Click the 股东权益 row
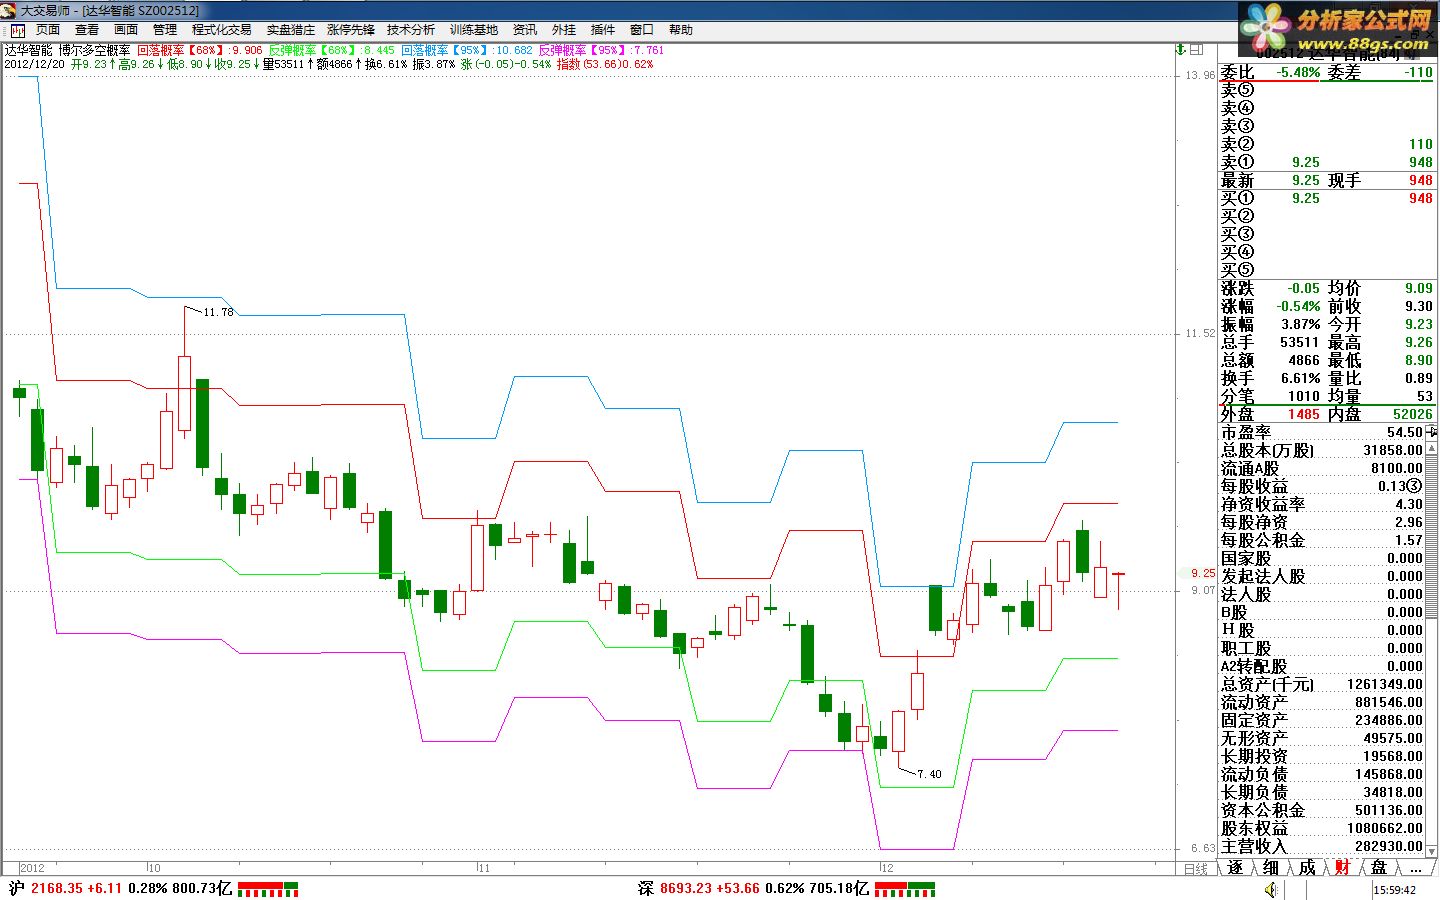 coord(1322,828)
